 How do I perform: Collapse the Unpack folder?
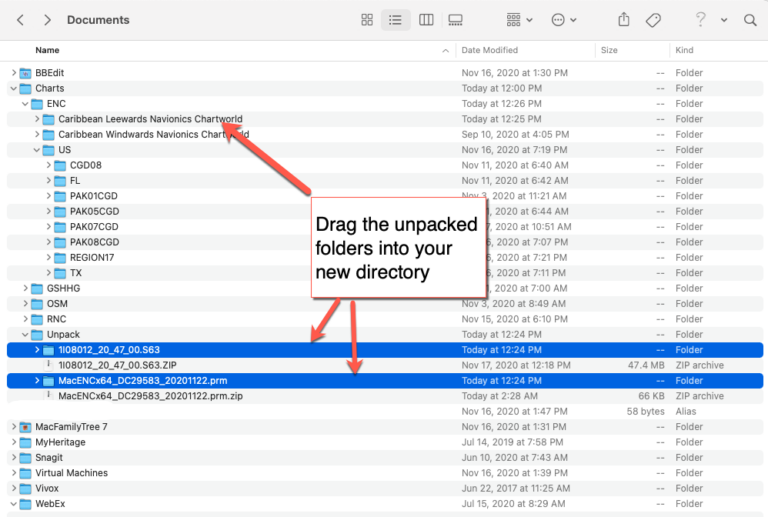pyautogui.click(x=26, y=334)
